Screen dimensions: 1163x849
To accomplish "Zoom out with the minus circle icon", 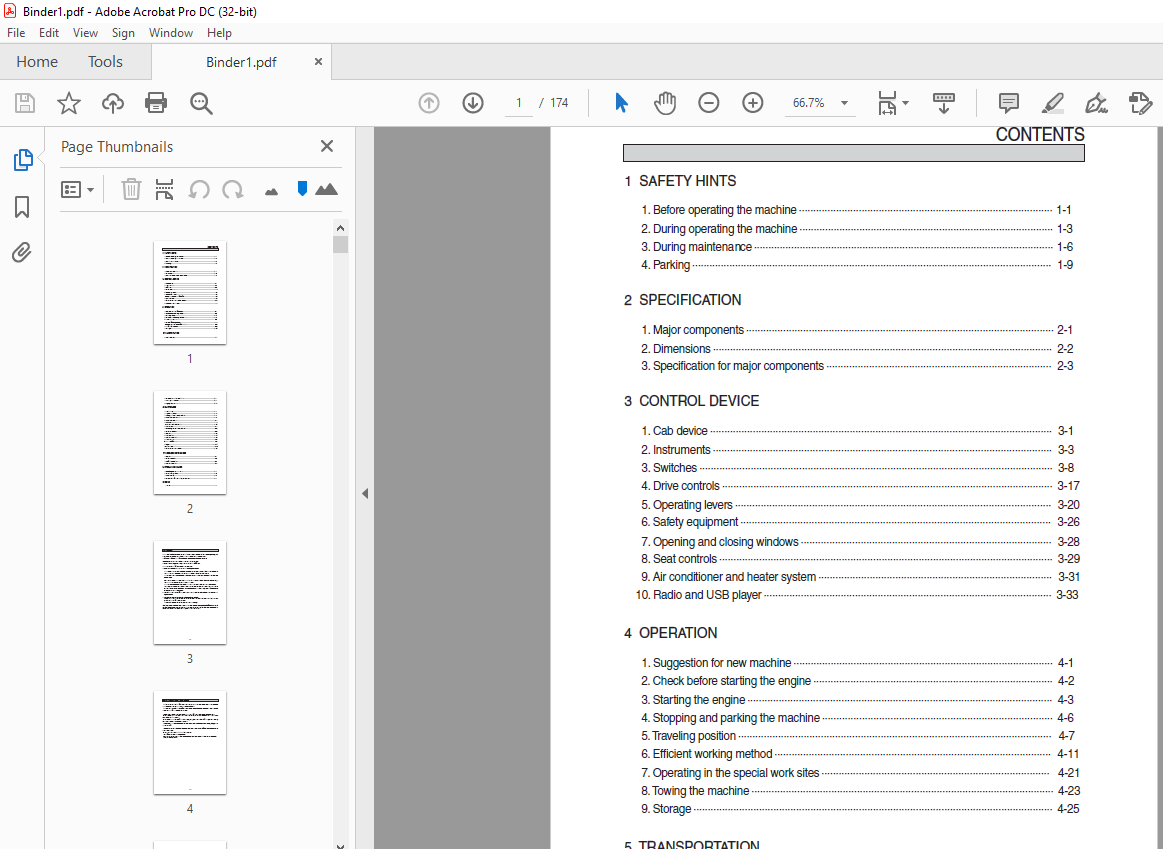I will tap(708, 103).
